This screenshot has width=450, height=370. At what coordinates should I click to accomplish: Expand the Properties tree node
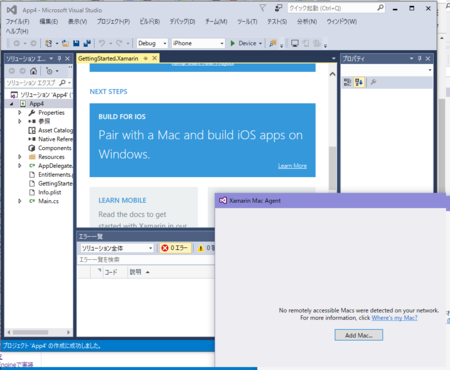click(20, 113)
